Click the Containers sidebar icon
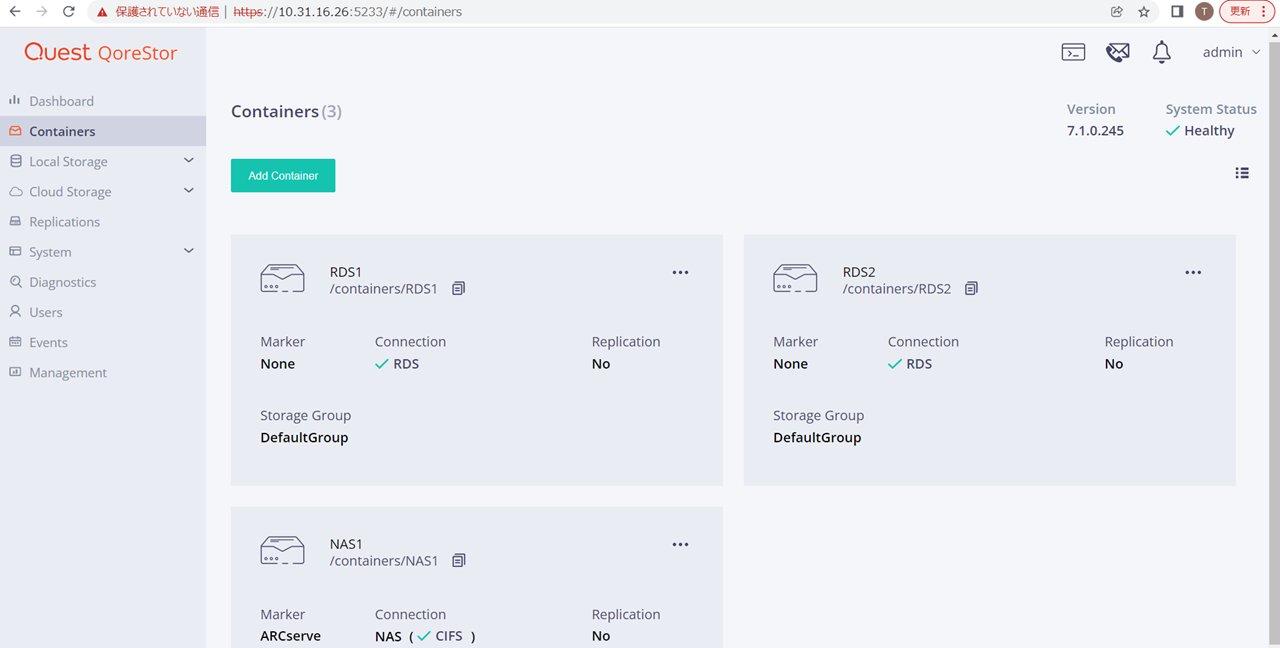Viewport: 1280px width, 648px height. point(15,131)
